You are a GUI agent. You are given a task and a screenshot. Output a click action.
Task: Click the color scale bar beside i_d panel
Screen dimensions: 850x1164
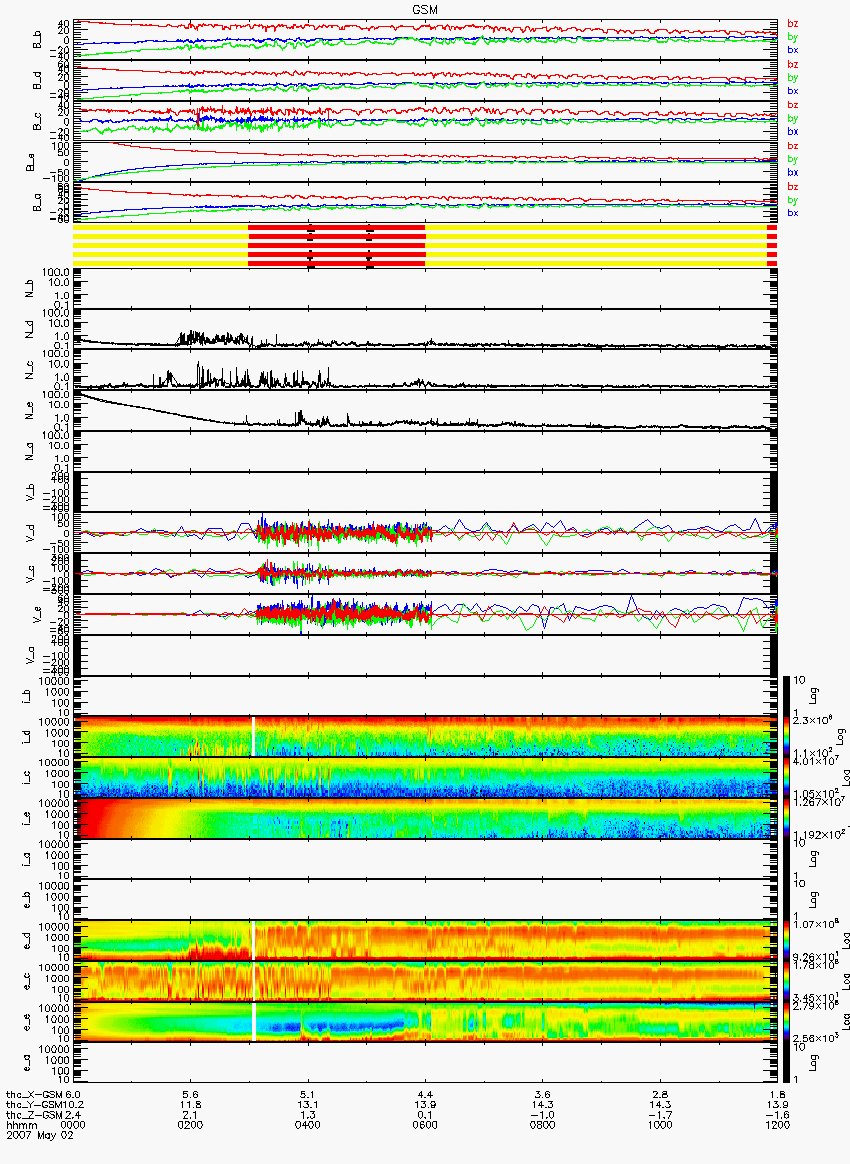[x=787, y=737]
